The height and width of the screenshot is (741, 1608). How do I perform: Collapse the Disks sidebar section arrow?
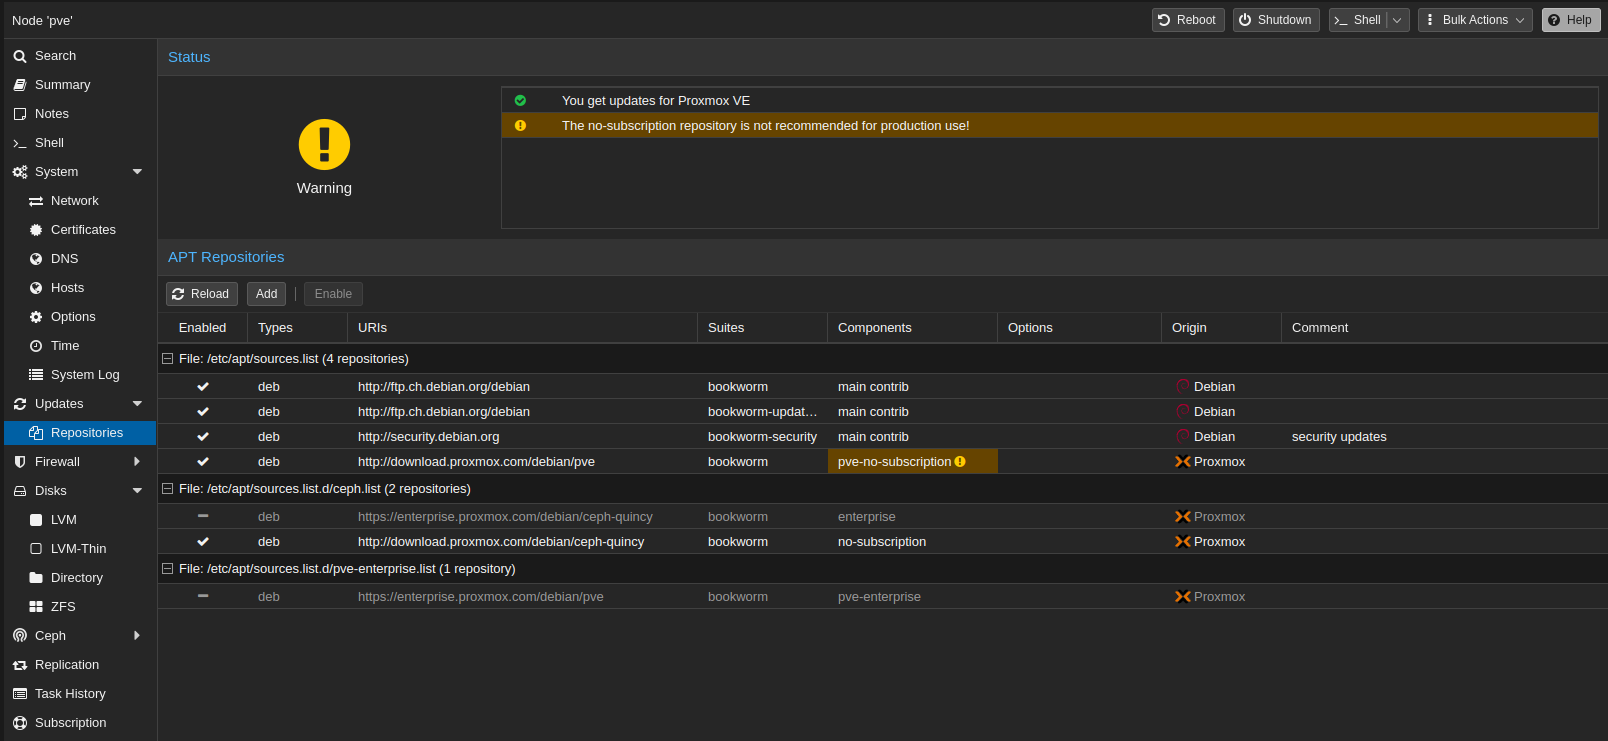coord(137,491)
